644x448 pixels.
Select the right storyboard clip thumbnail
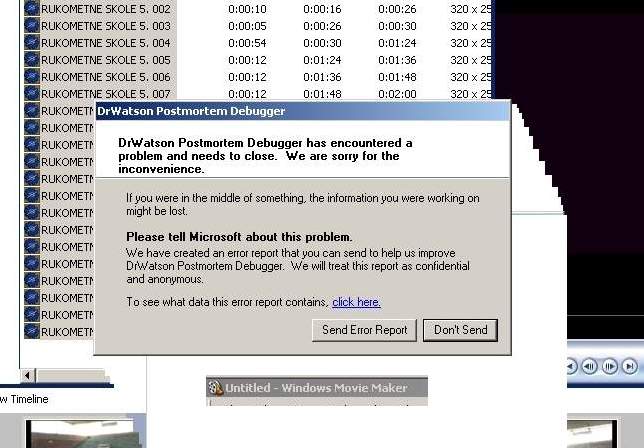click(592, 434)
